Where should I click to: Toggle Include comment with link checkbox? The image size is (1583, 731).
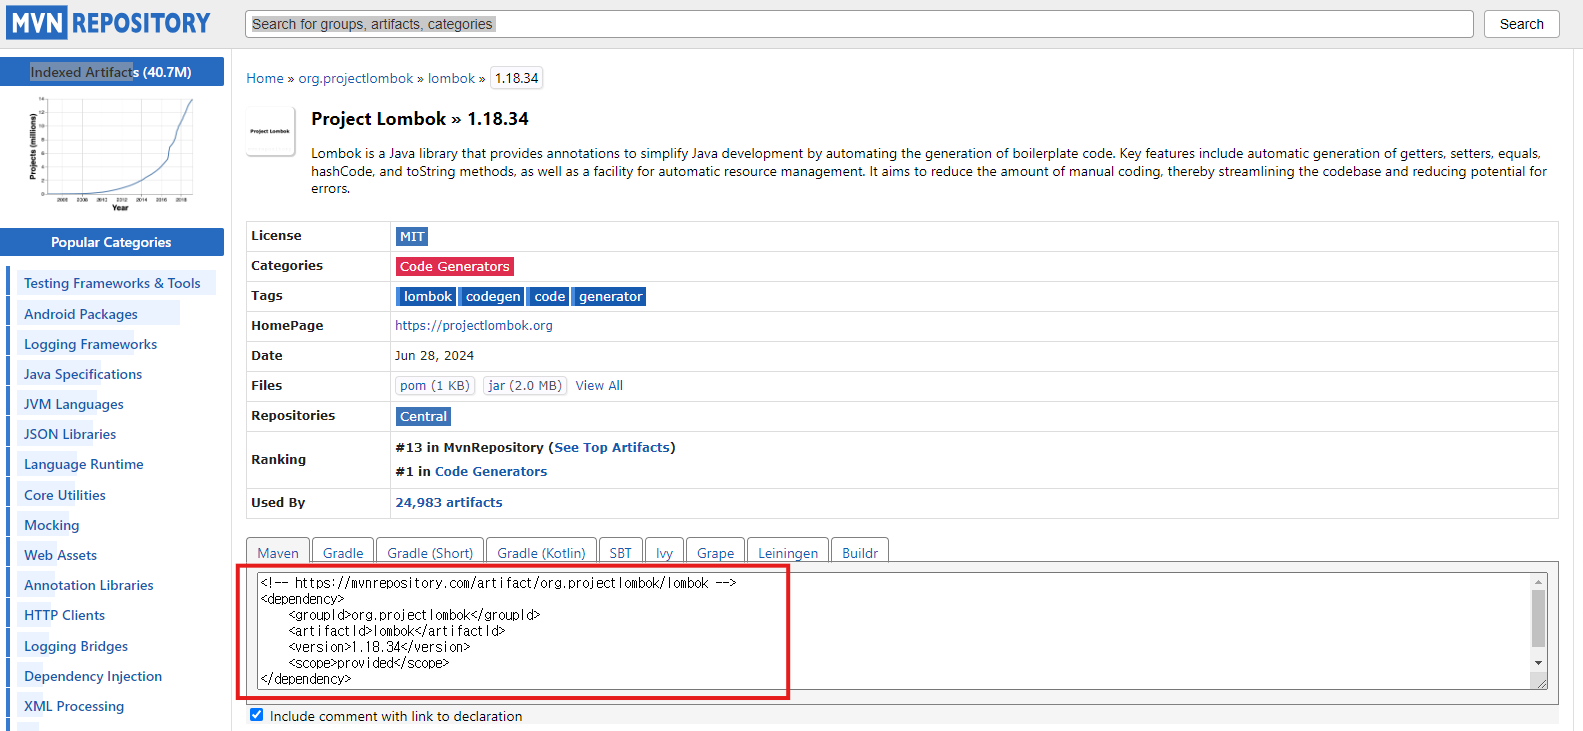257,715
